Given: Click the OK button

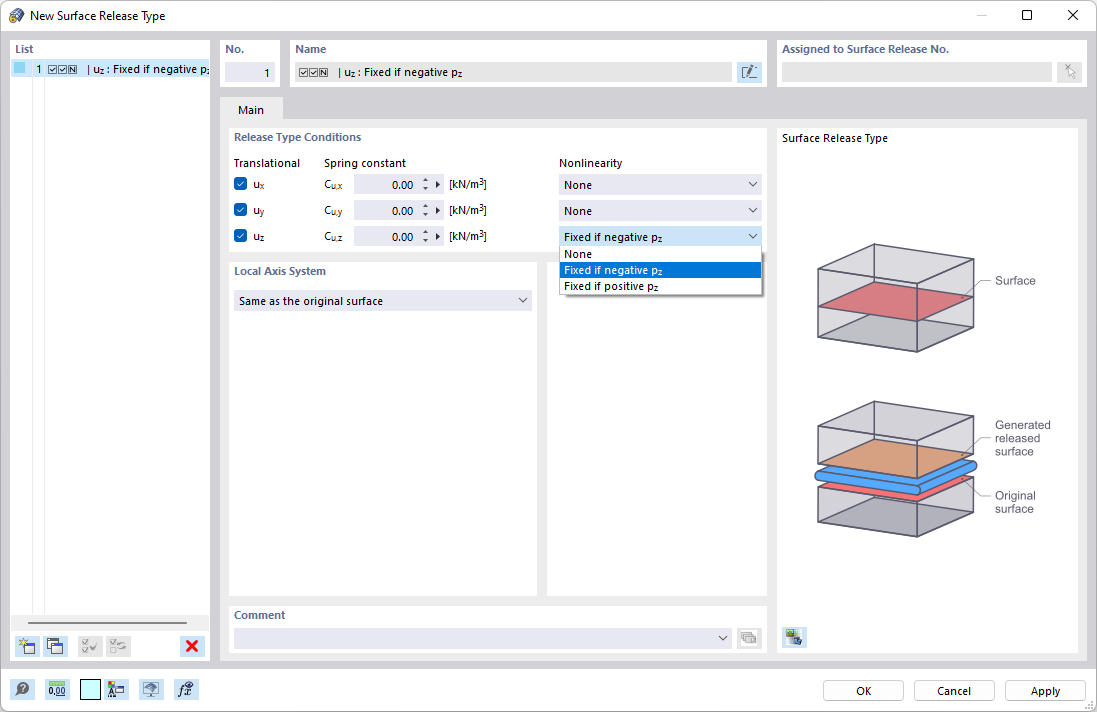Looking at the screenshot, I should coord(863,690).
